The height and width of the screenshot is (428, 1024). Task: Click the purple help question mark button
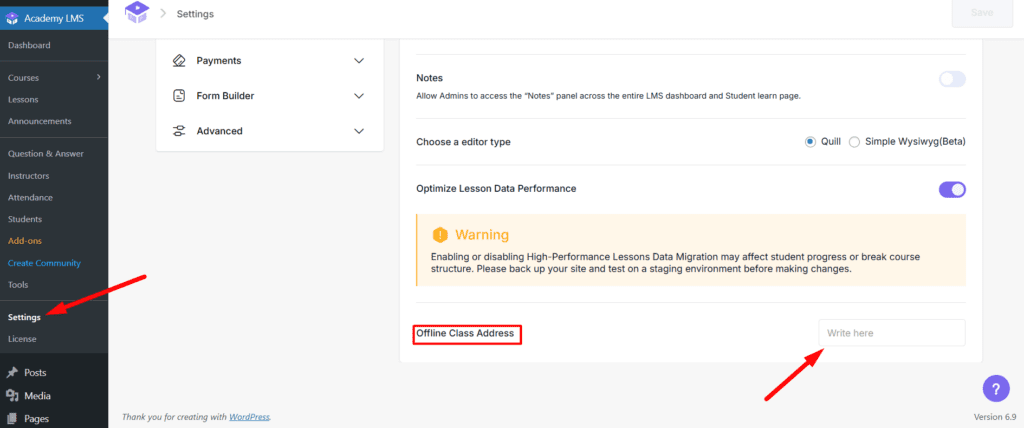996,388
